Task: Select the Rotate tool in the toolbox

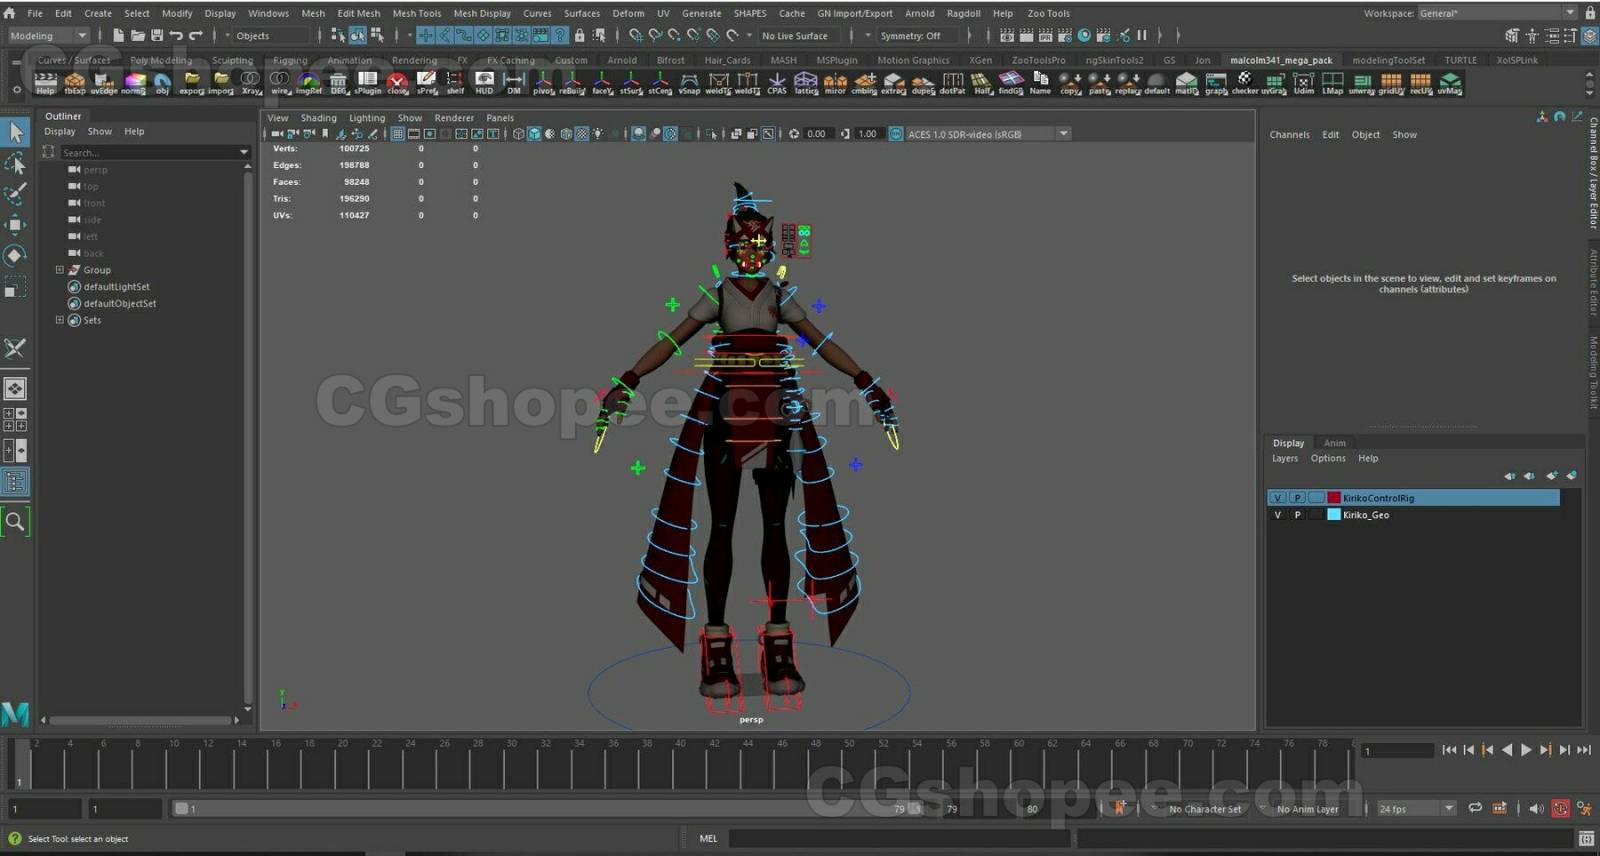Action: pos(15,255)
